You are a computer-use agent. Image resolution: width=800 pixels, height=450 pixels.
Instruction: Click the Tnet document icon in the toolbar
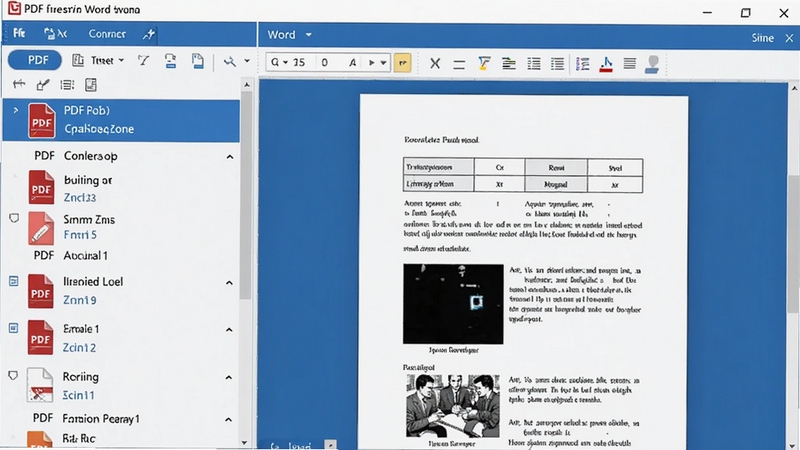pos(78,61)
